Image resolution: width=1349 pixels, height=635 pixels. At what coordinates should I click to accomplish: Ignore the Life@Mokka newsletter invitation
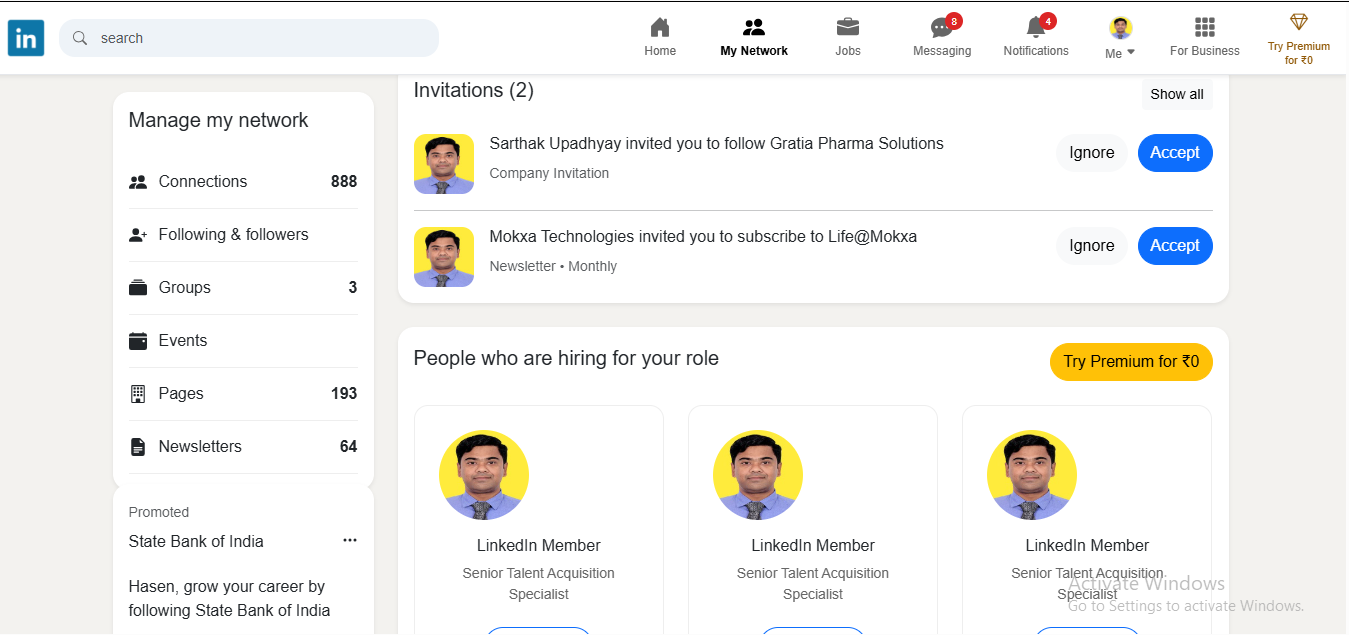[1092, 246]
